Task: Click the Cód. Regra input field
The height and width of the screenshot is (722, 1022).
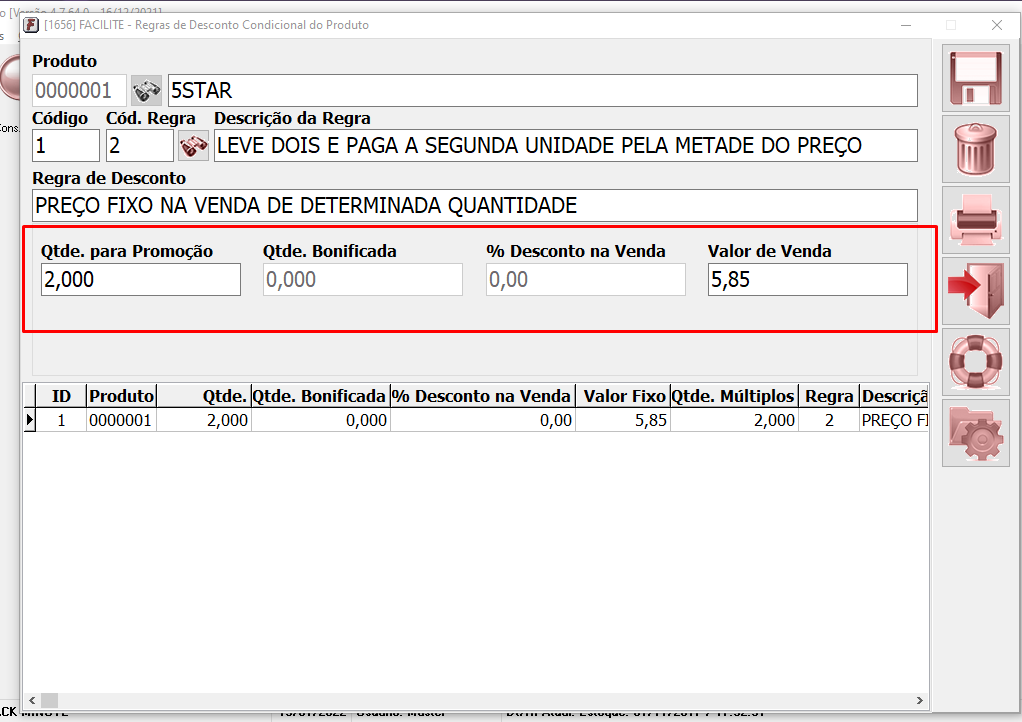Action: [140, 145]
